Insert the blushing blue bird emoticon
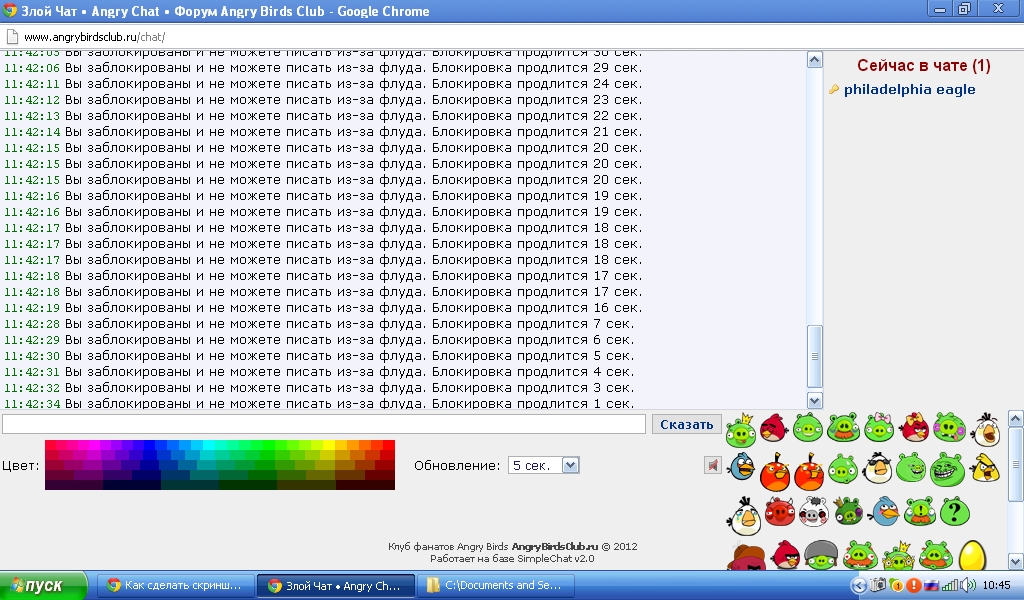1024x600 pixels. tap(884, 511)
